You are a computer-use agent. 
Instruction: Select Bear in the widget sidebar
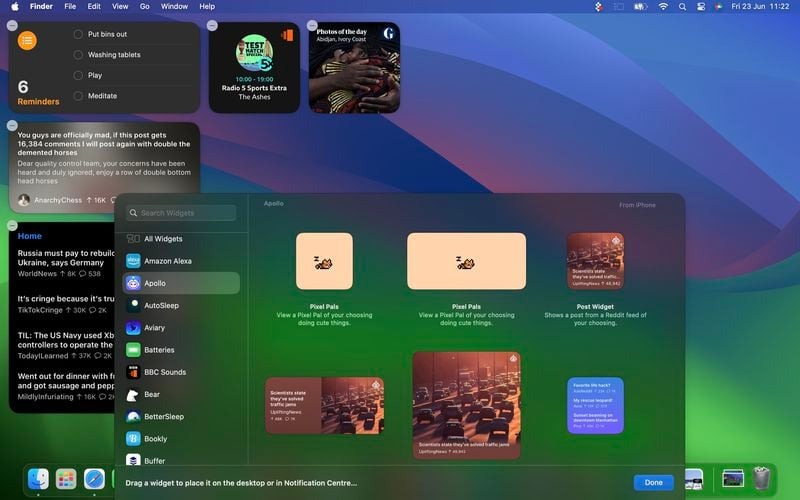[x=181, y=394]
